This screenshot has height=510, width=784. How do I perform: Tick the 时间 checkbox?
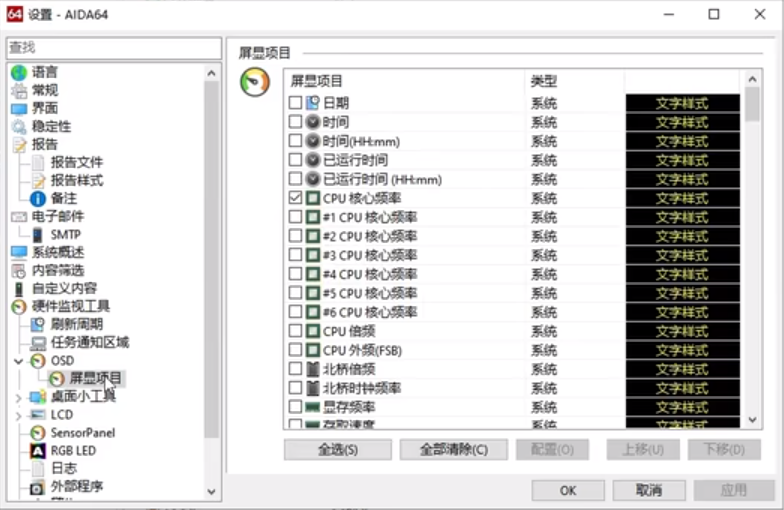(296, 122)
